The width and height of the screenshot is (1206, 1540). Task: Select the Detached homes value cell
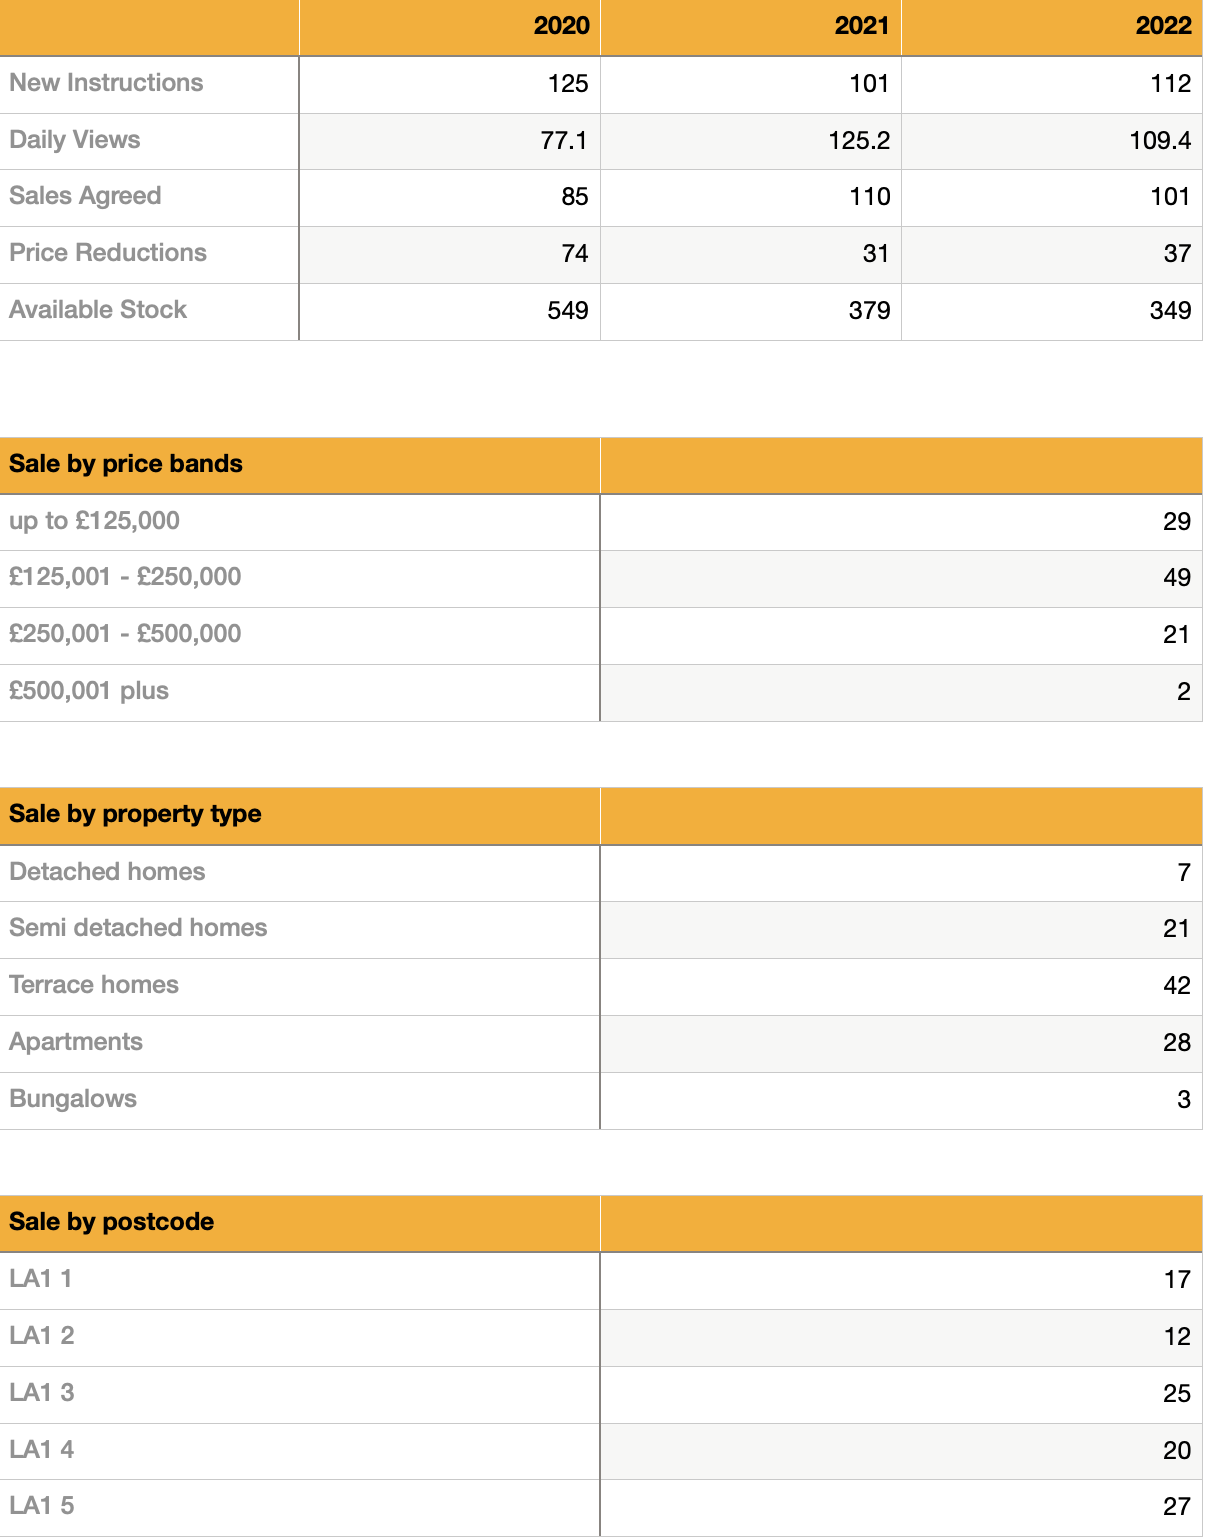pos(1183,873)
